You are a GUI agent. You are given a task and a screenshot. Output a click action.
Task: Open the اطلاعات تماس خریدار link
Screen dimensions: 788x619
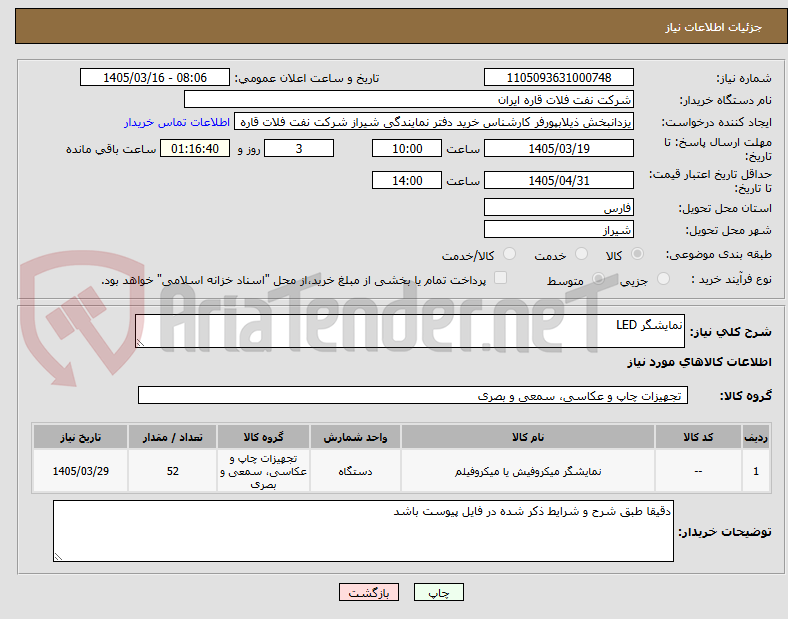pos(177,122)
